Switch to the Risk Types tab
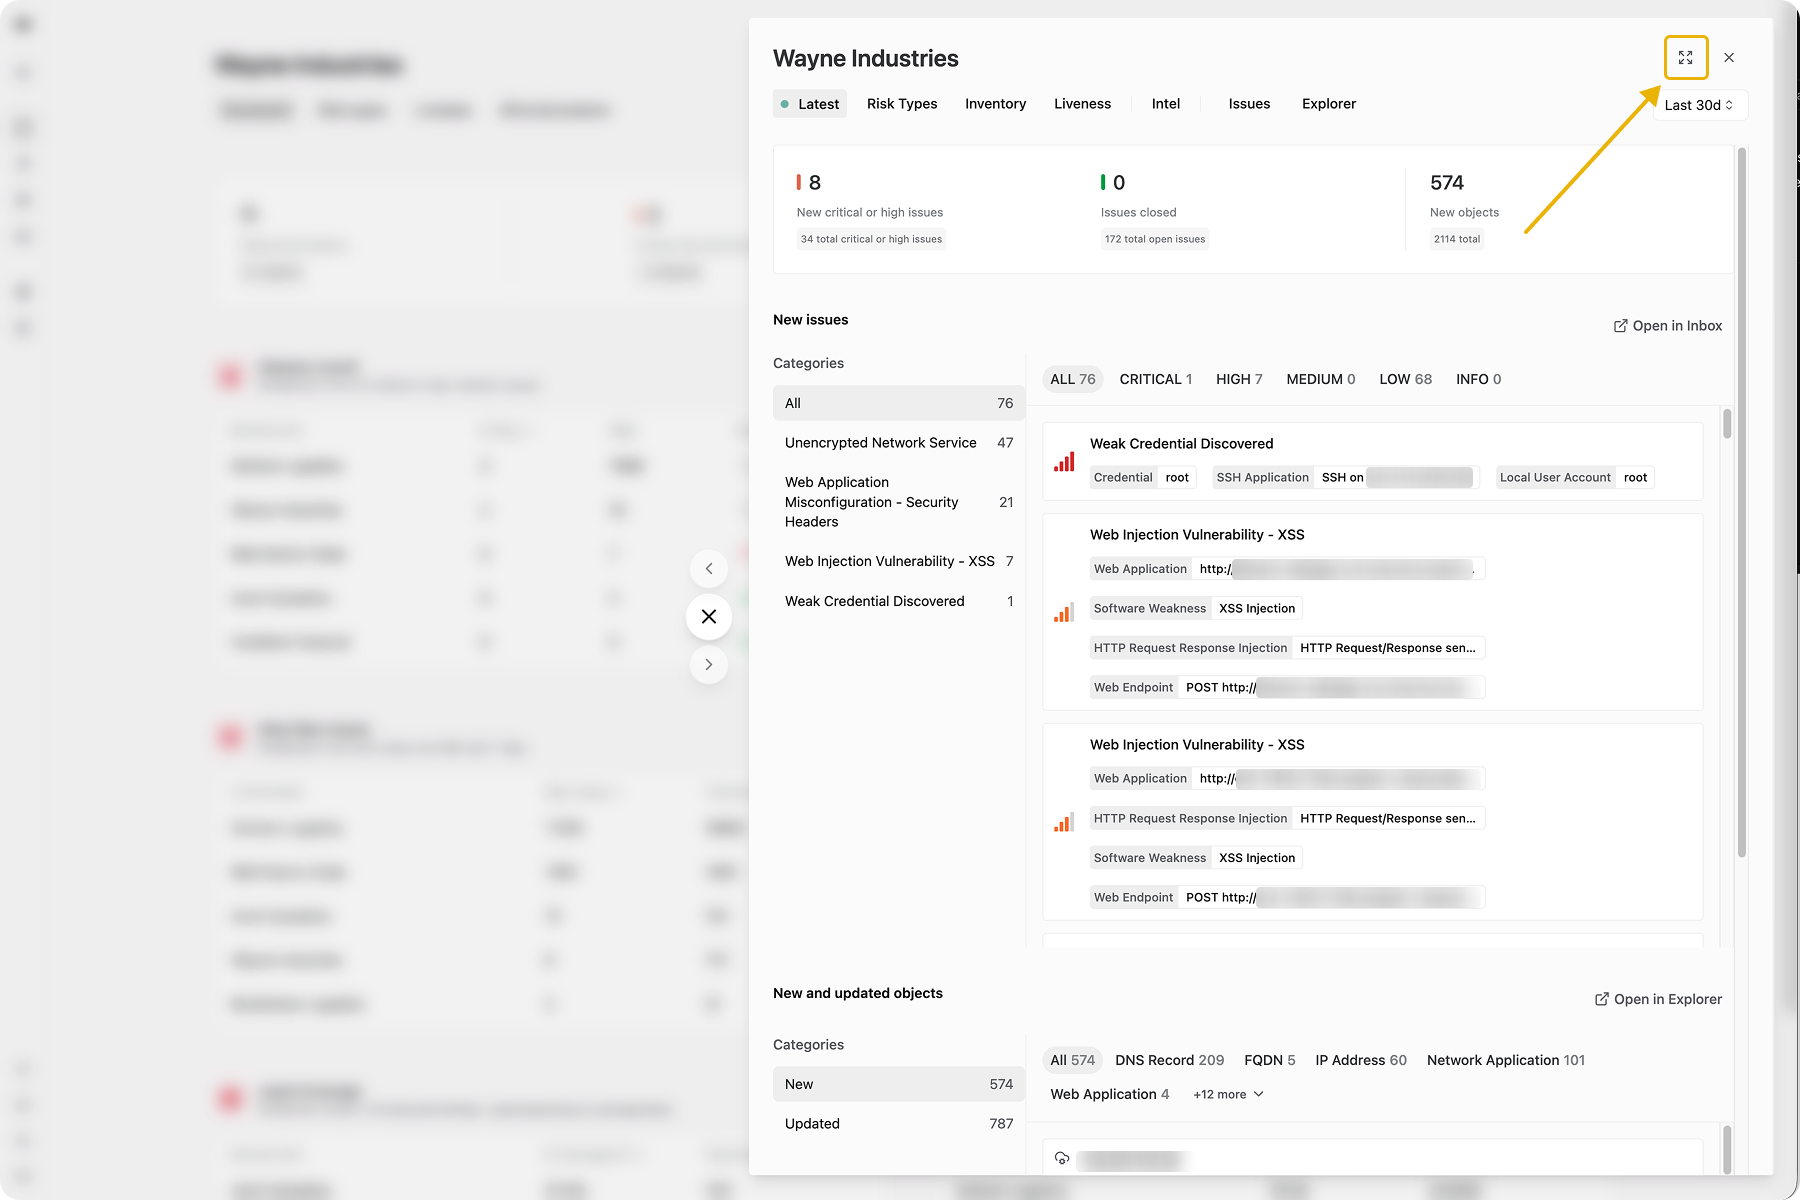Viewport: 1800px width, 1200px height. pyautogui.click(x=902, y=104)
